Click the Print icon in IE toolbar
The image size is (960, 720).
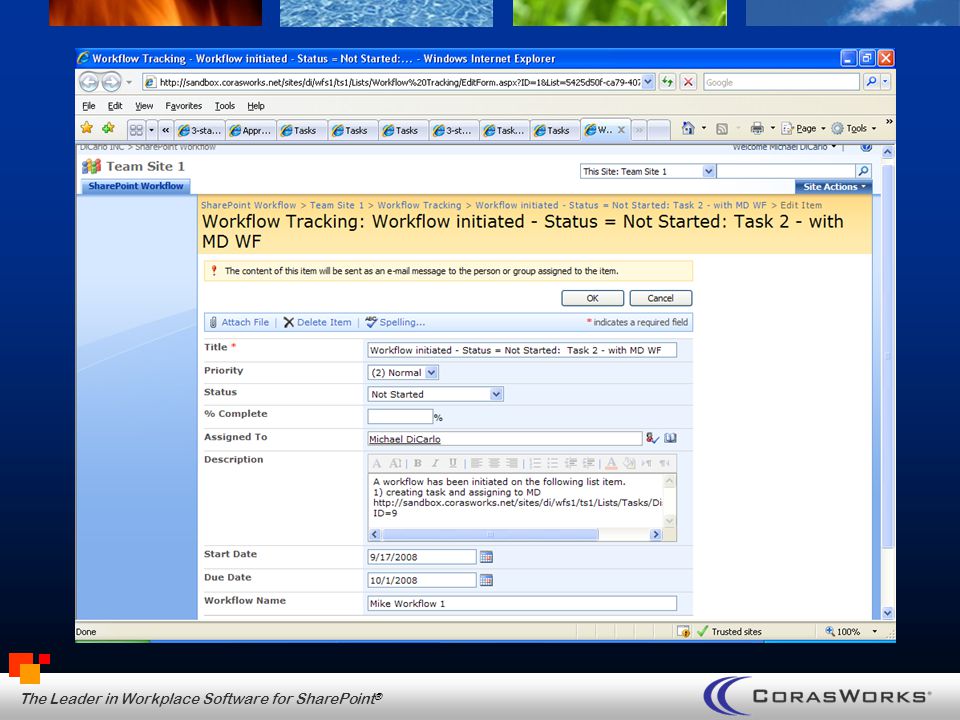pyautogui.click(x=757, y=128)
